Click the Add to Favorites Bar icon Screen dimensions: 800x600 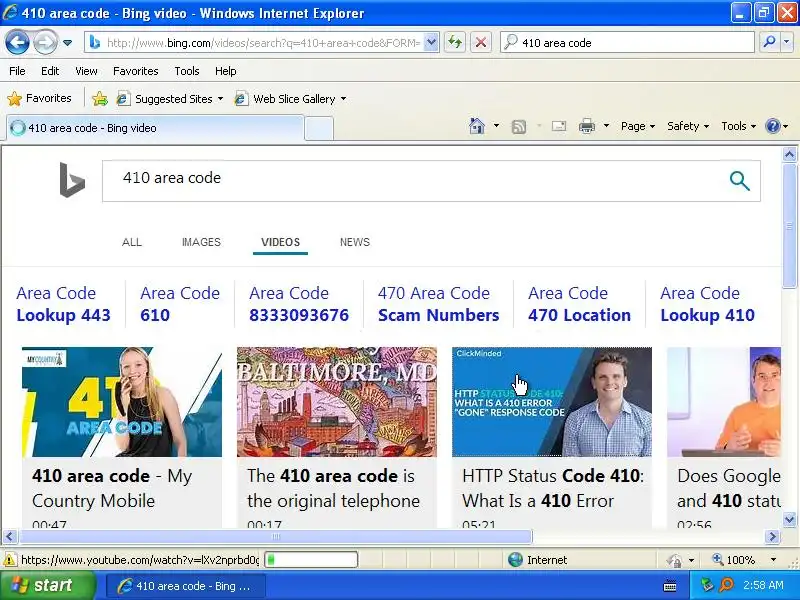click(x=100, y=98)
